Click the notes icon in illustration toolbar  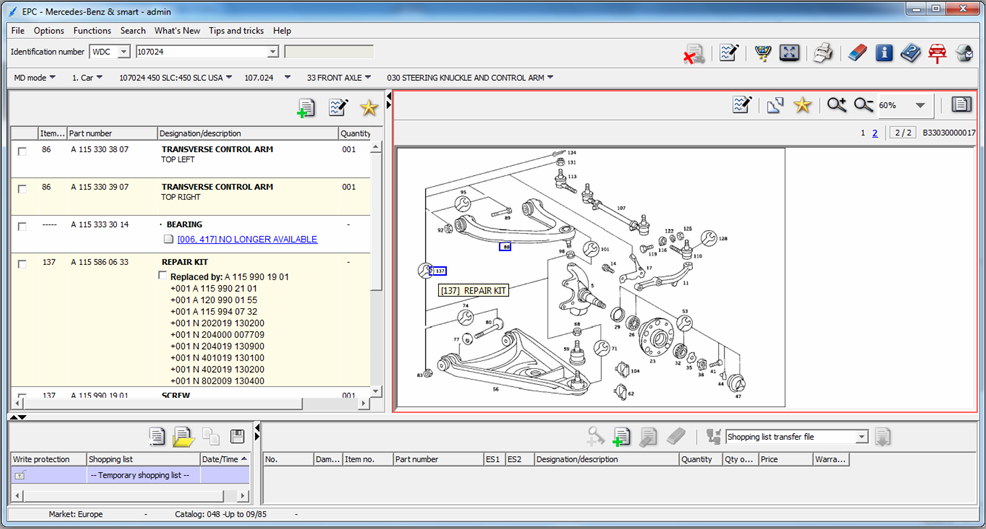742,105
